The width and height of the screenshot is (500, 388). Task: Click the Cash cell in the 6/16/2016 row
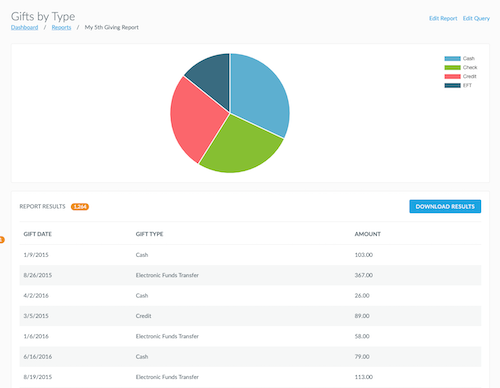[x=142, y=356]
